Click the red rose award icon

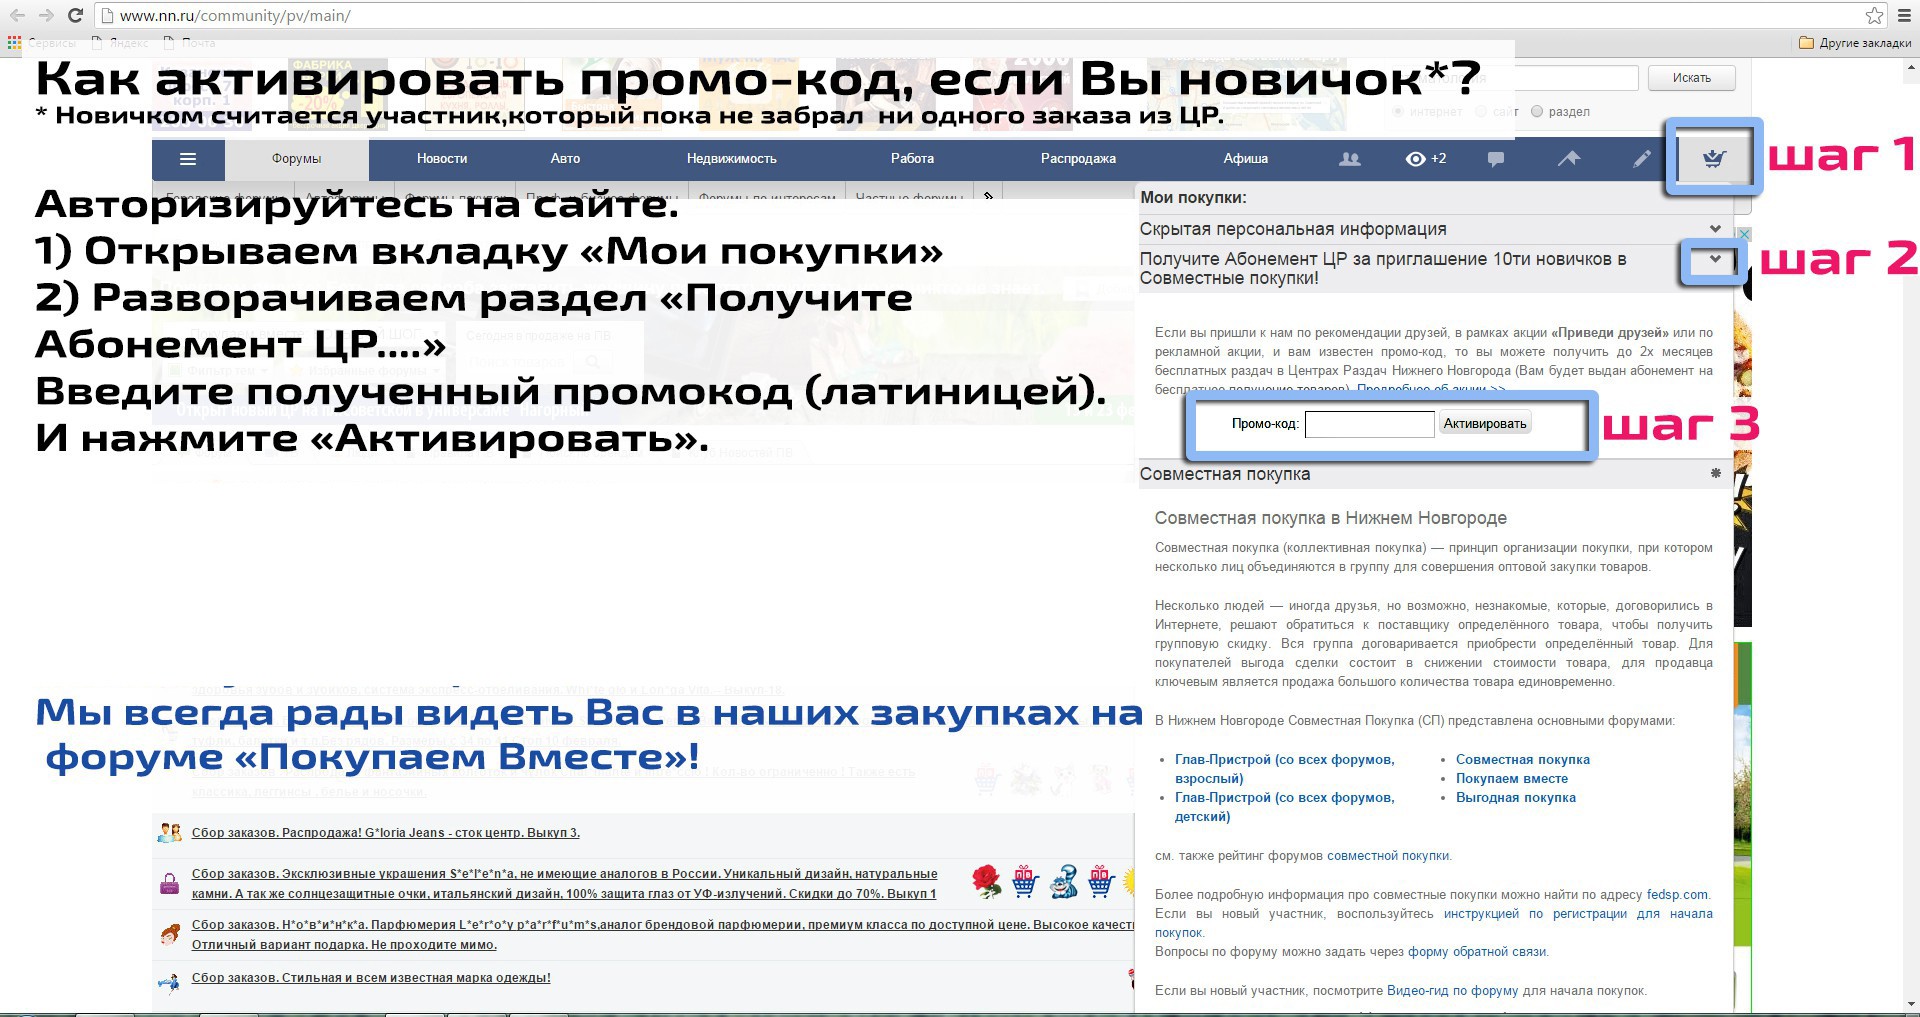point(987,882)
